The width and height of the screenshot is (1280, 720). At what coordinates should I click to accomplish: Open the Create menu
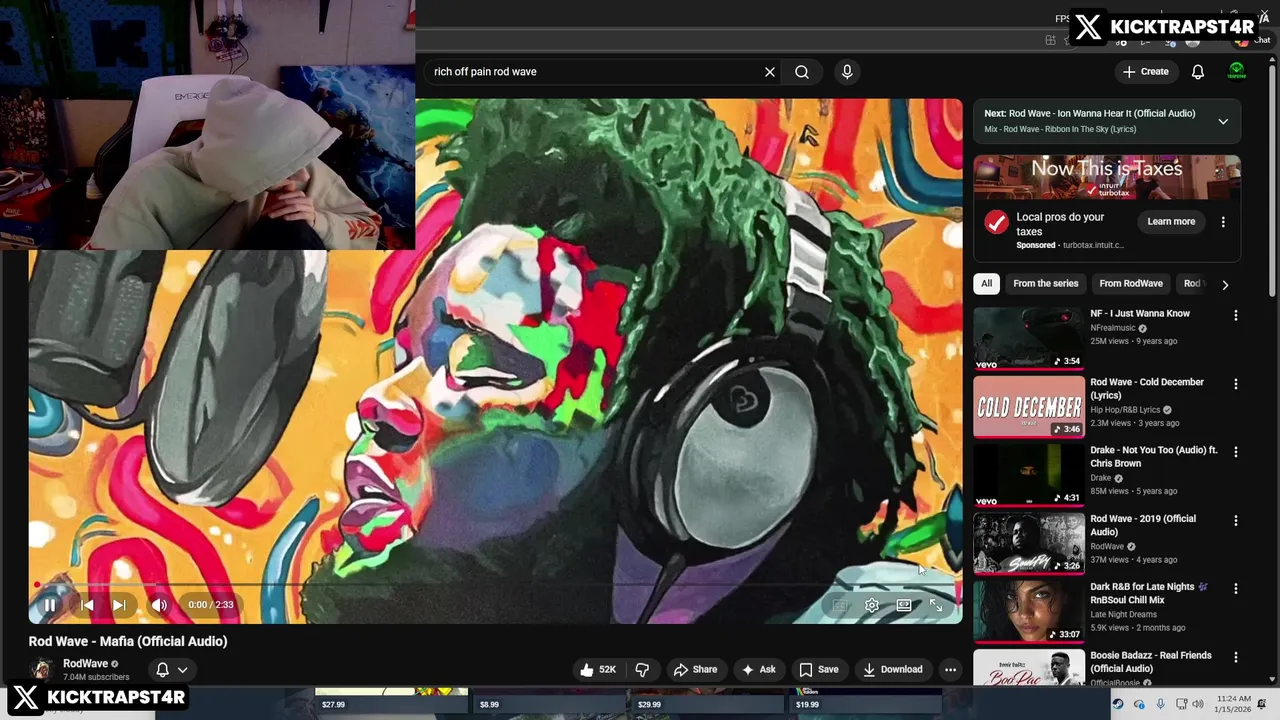pyautogui.click(x=1145, y=72)
